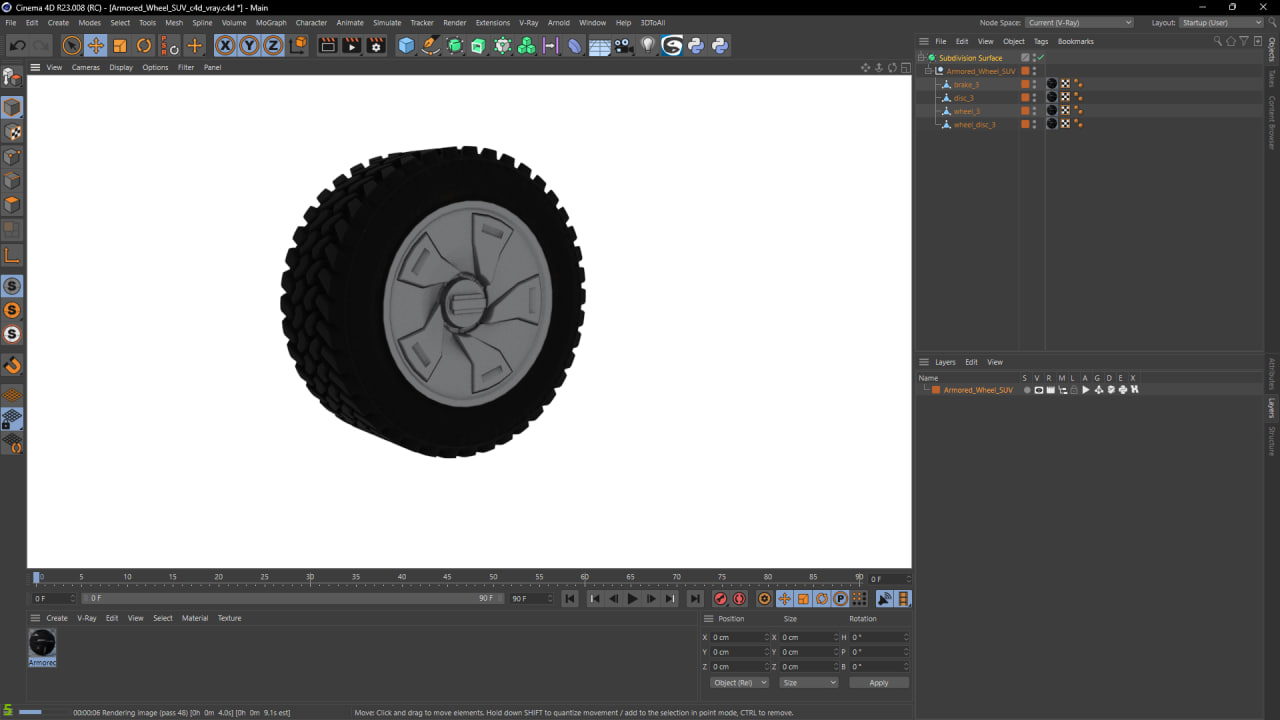Click the timeline playhead at frame 0
This screenshot has height=720, width=1280.
[37, 577]
